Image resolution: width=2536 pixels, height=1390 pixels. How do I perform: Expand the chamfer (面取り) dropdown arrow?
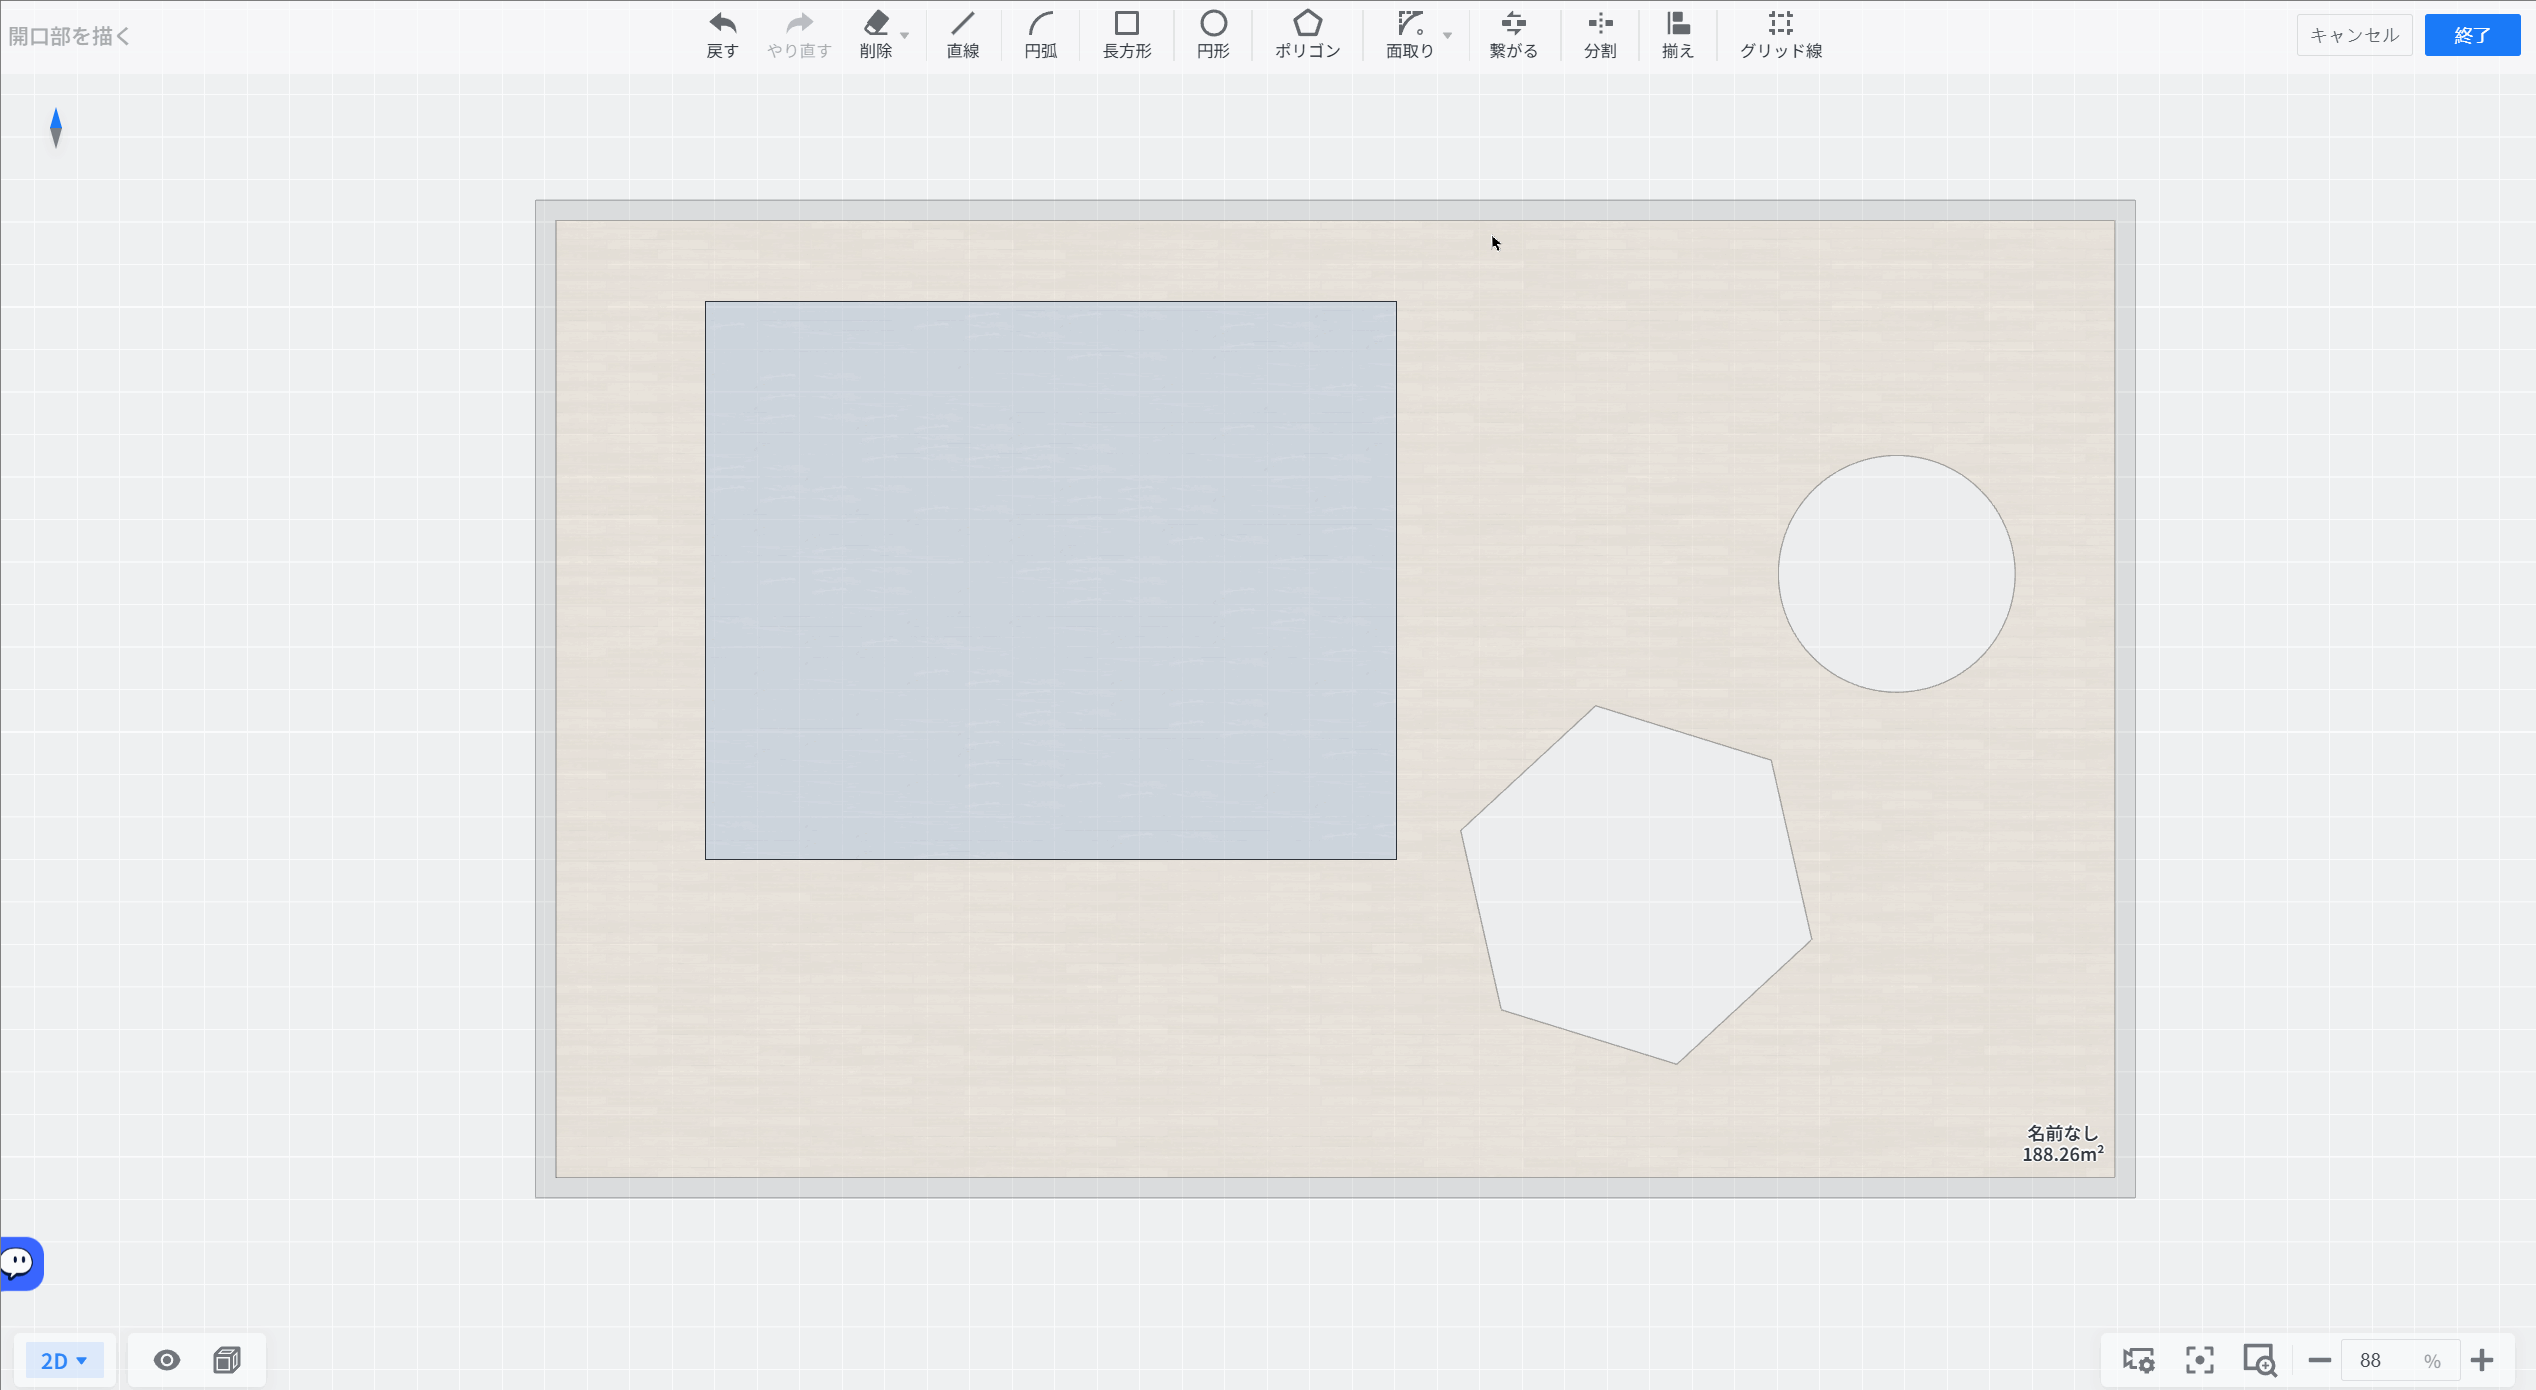(1447, 36)
